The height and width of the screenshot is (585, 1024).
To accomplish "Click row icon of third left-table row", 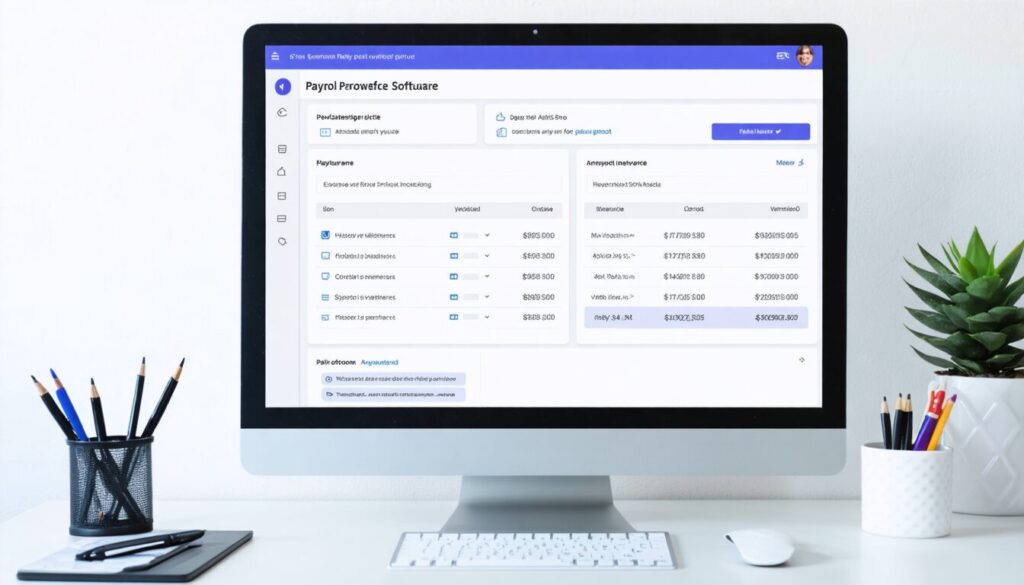I will pyautogui.click(x=325, y=276).
